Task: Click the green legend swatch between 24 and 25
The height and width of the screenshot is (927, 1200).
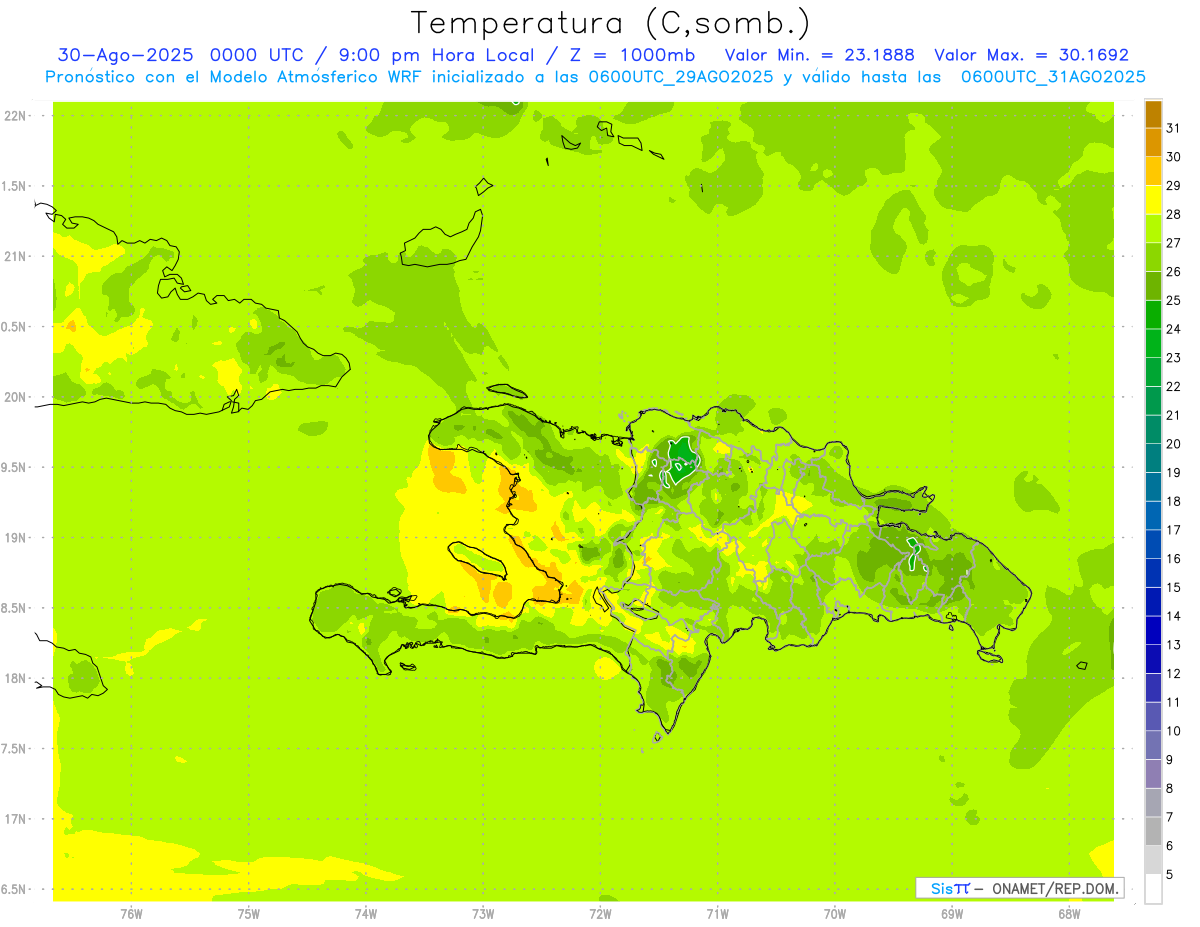Action: pos(1153,315)
